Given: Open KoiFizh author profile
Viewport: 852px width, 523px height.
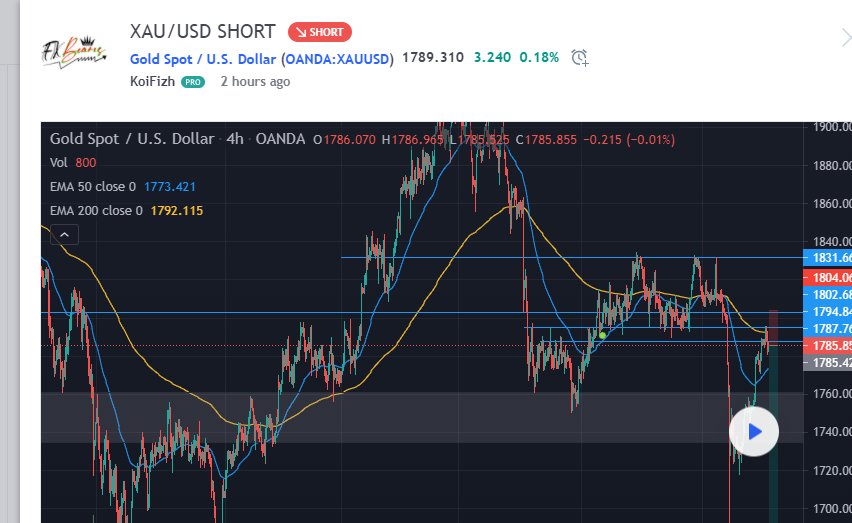Looking at the screenshot, I should (152, 81).
